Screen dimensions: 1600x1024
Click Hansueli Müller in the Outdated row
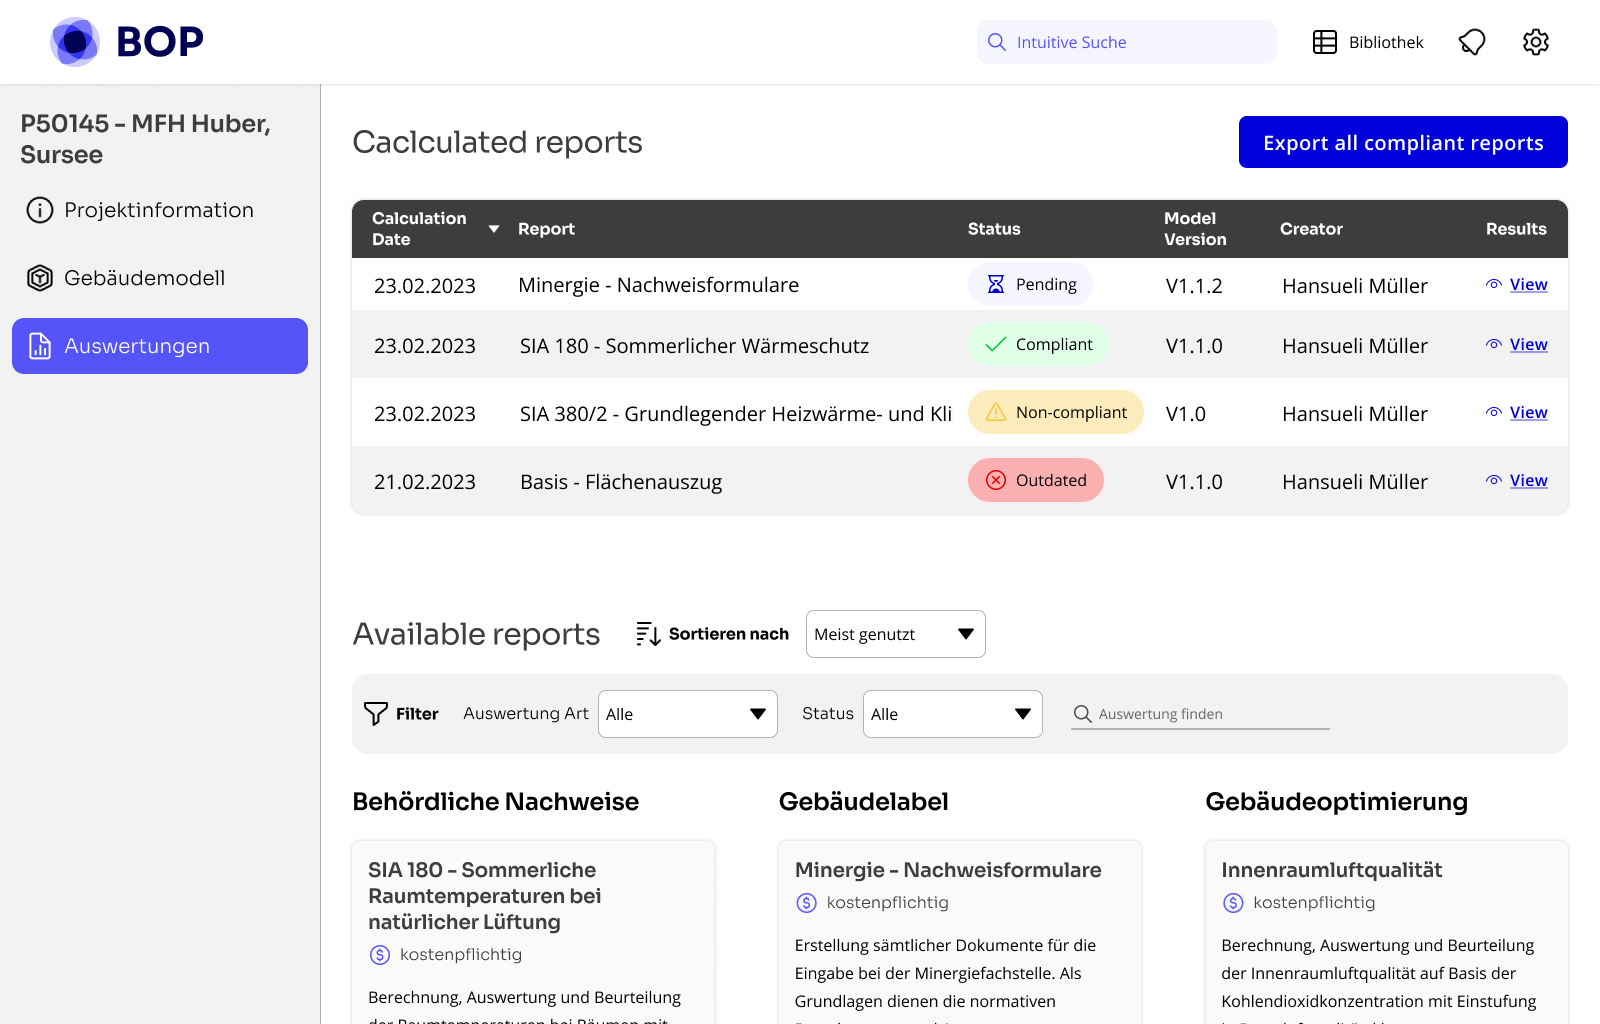point(1355,482)
